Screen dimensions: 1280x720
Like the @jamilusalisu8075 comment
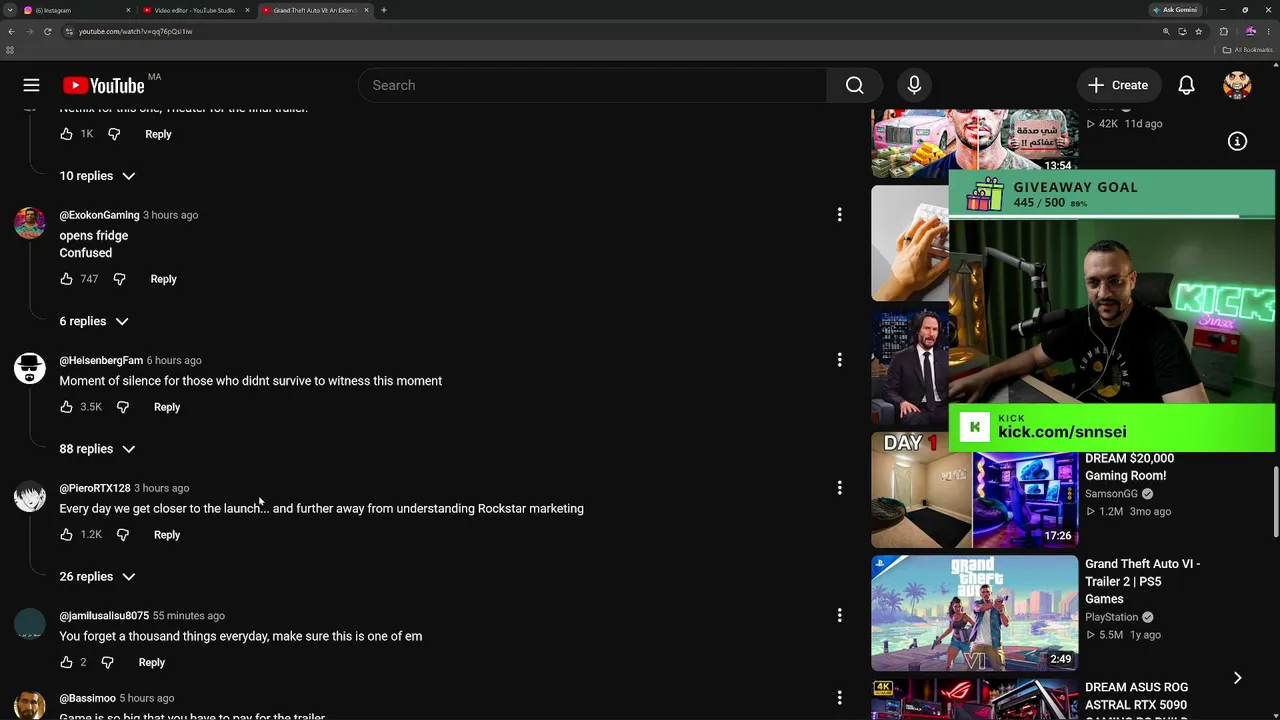pos(66,662)
